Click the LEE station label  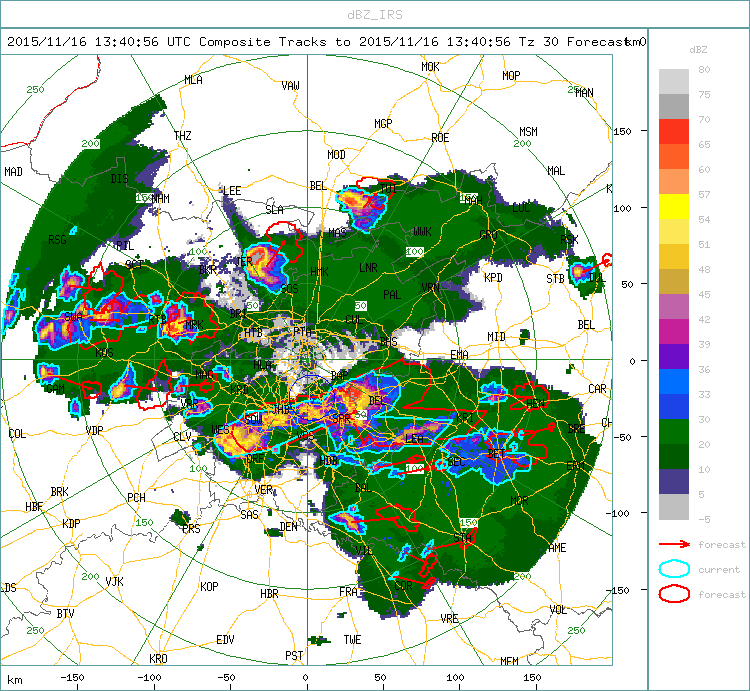[232, 191]
